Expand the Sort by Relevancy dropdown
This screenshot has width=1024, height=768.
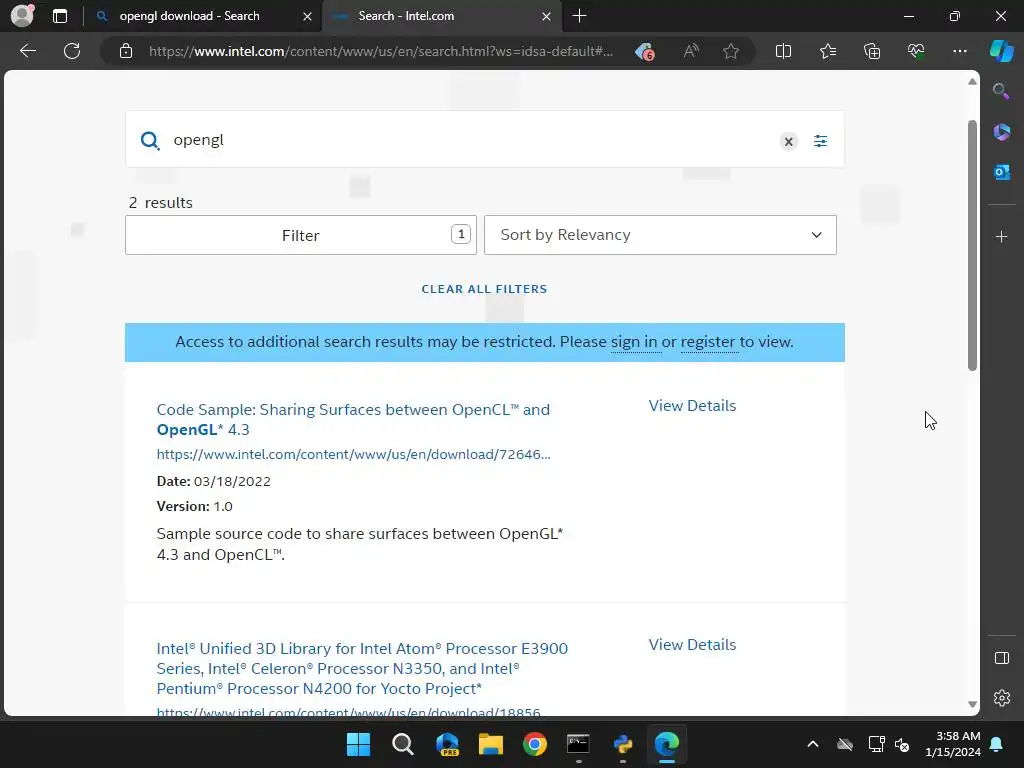[x=660, y=235]
